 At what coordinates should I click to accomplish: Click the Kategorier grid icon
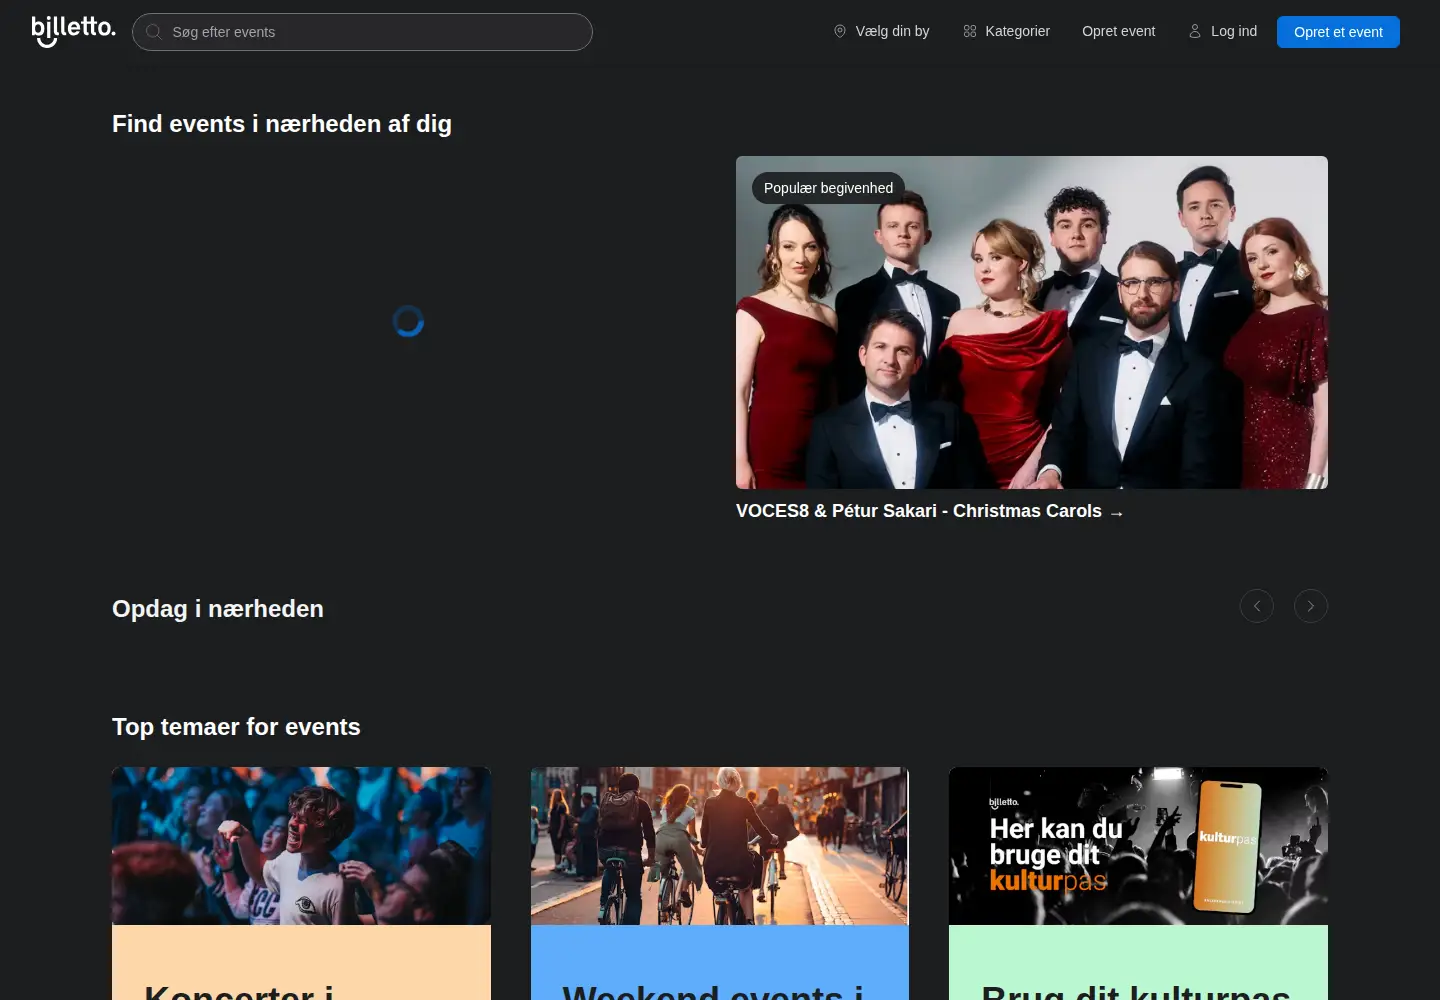point(970,32)
